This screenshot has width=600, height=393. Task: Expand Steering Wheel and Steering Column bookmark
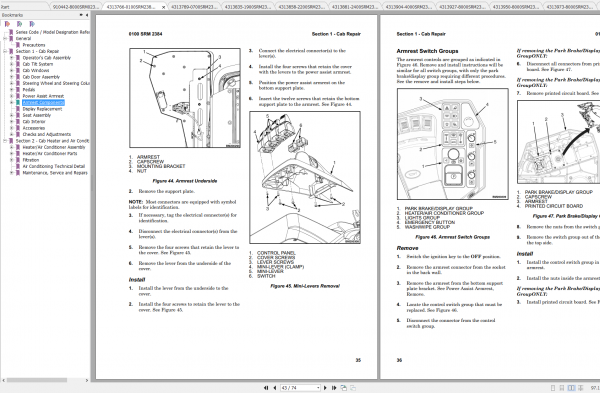11,83
